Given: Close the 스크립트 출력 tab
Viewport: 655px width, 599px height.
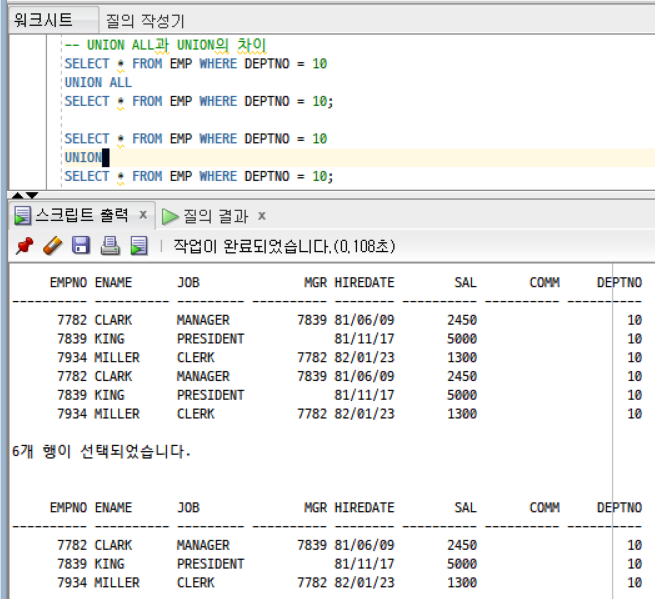Looking at the screenshot, I should point(143,215).
